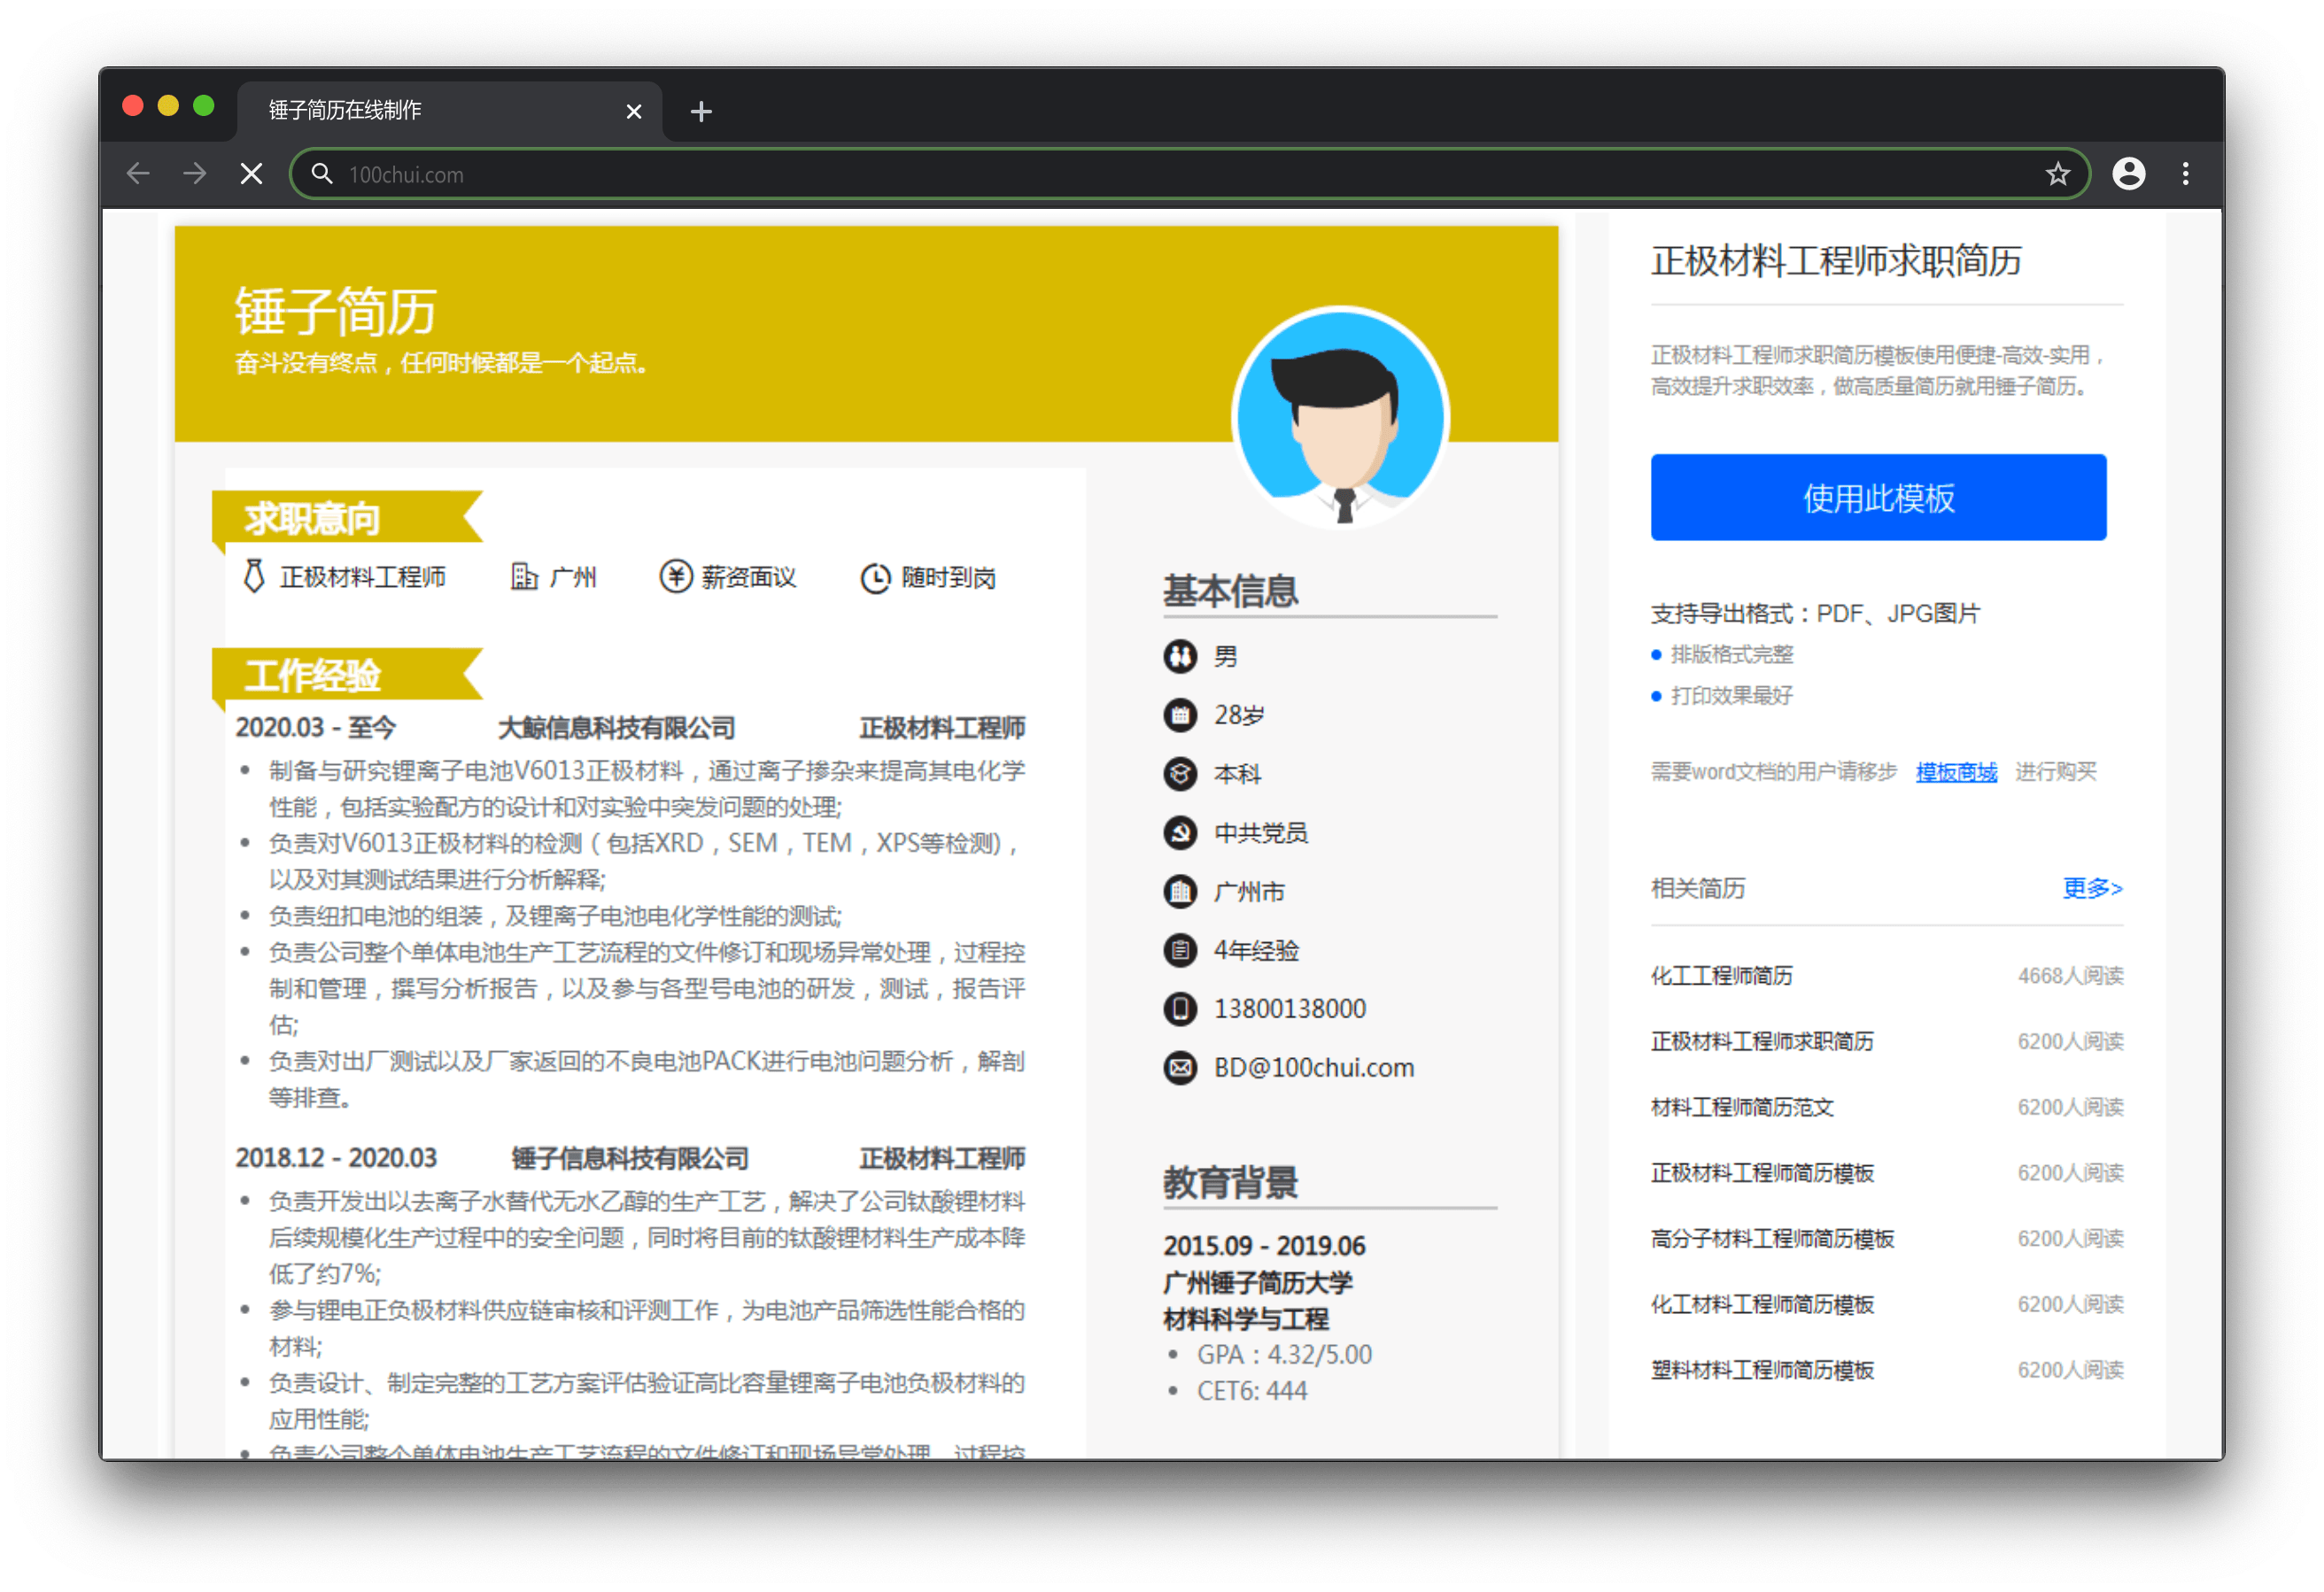Click 更多> next to 相关简历
Screen dimensions: 2324x1592
[2092, 888]
